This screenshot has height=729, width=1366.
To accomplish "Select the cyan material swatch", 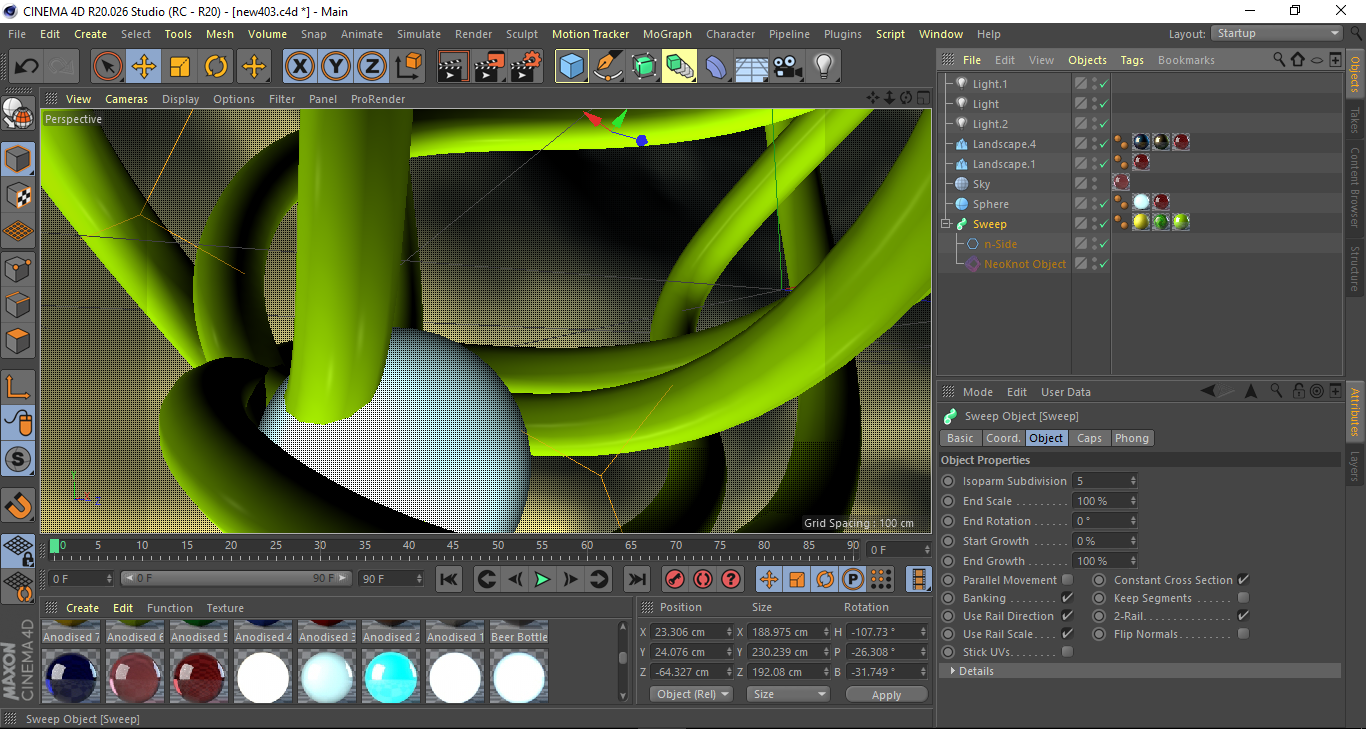I will [390, 676].
